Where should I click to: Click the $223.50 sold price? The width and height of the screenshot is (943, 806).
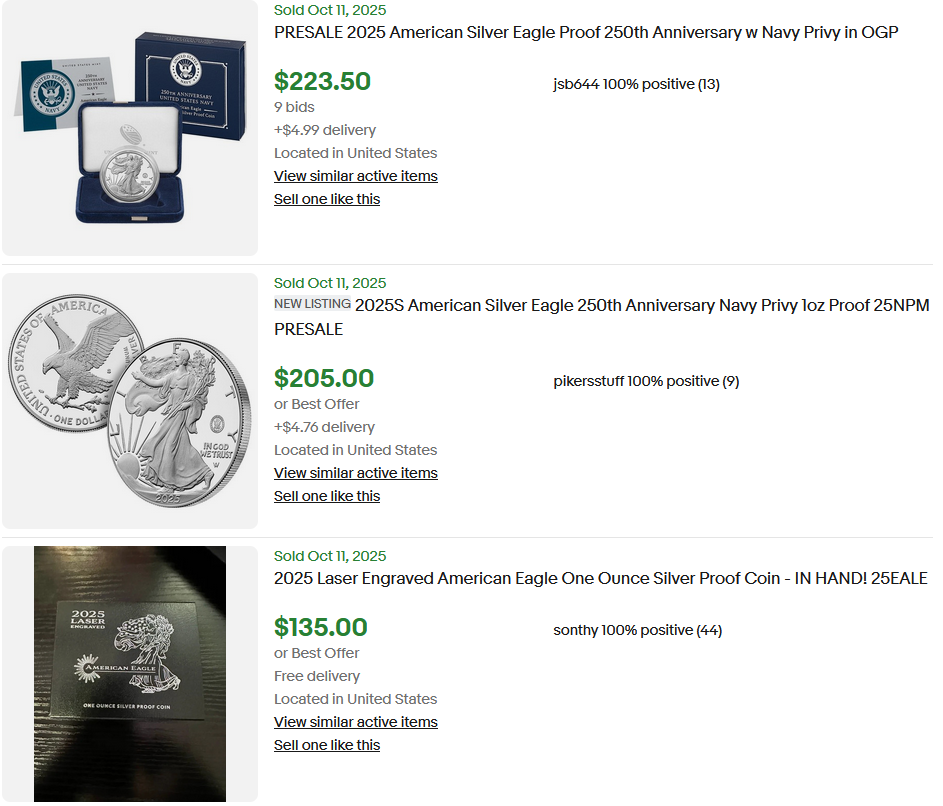click(x=322, y=81)
